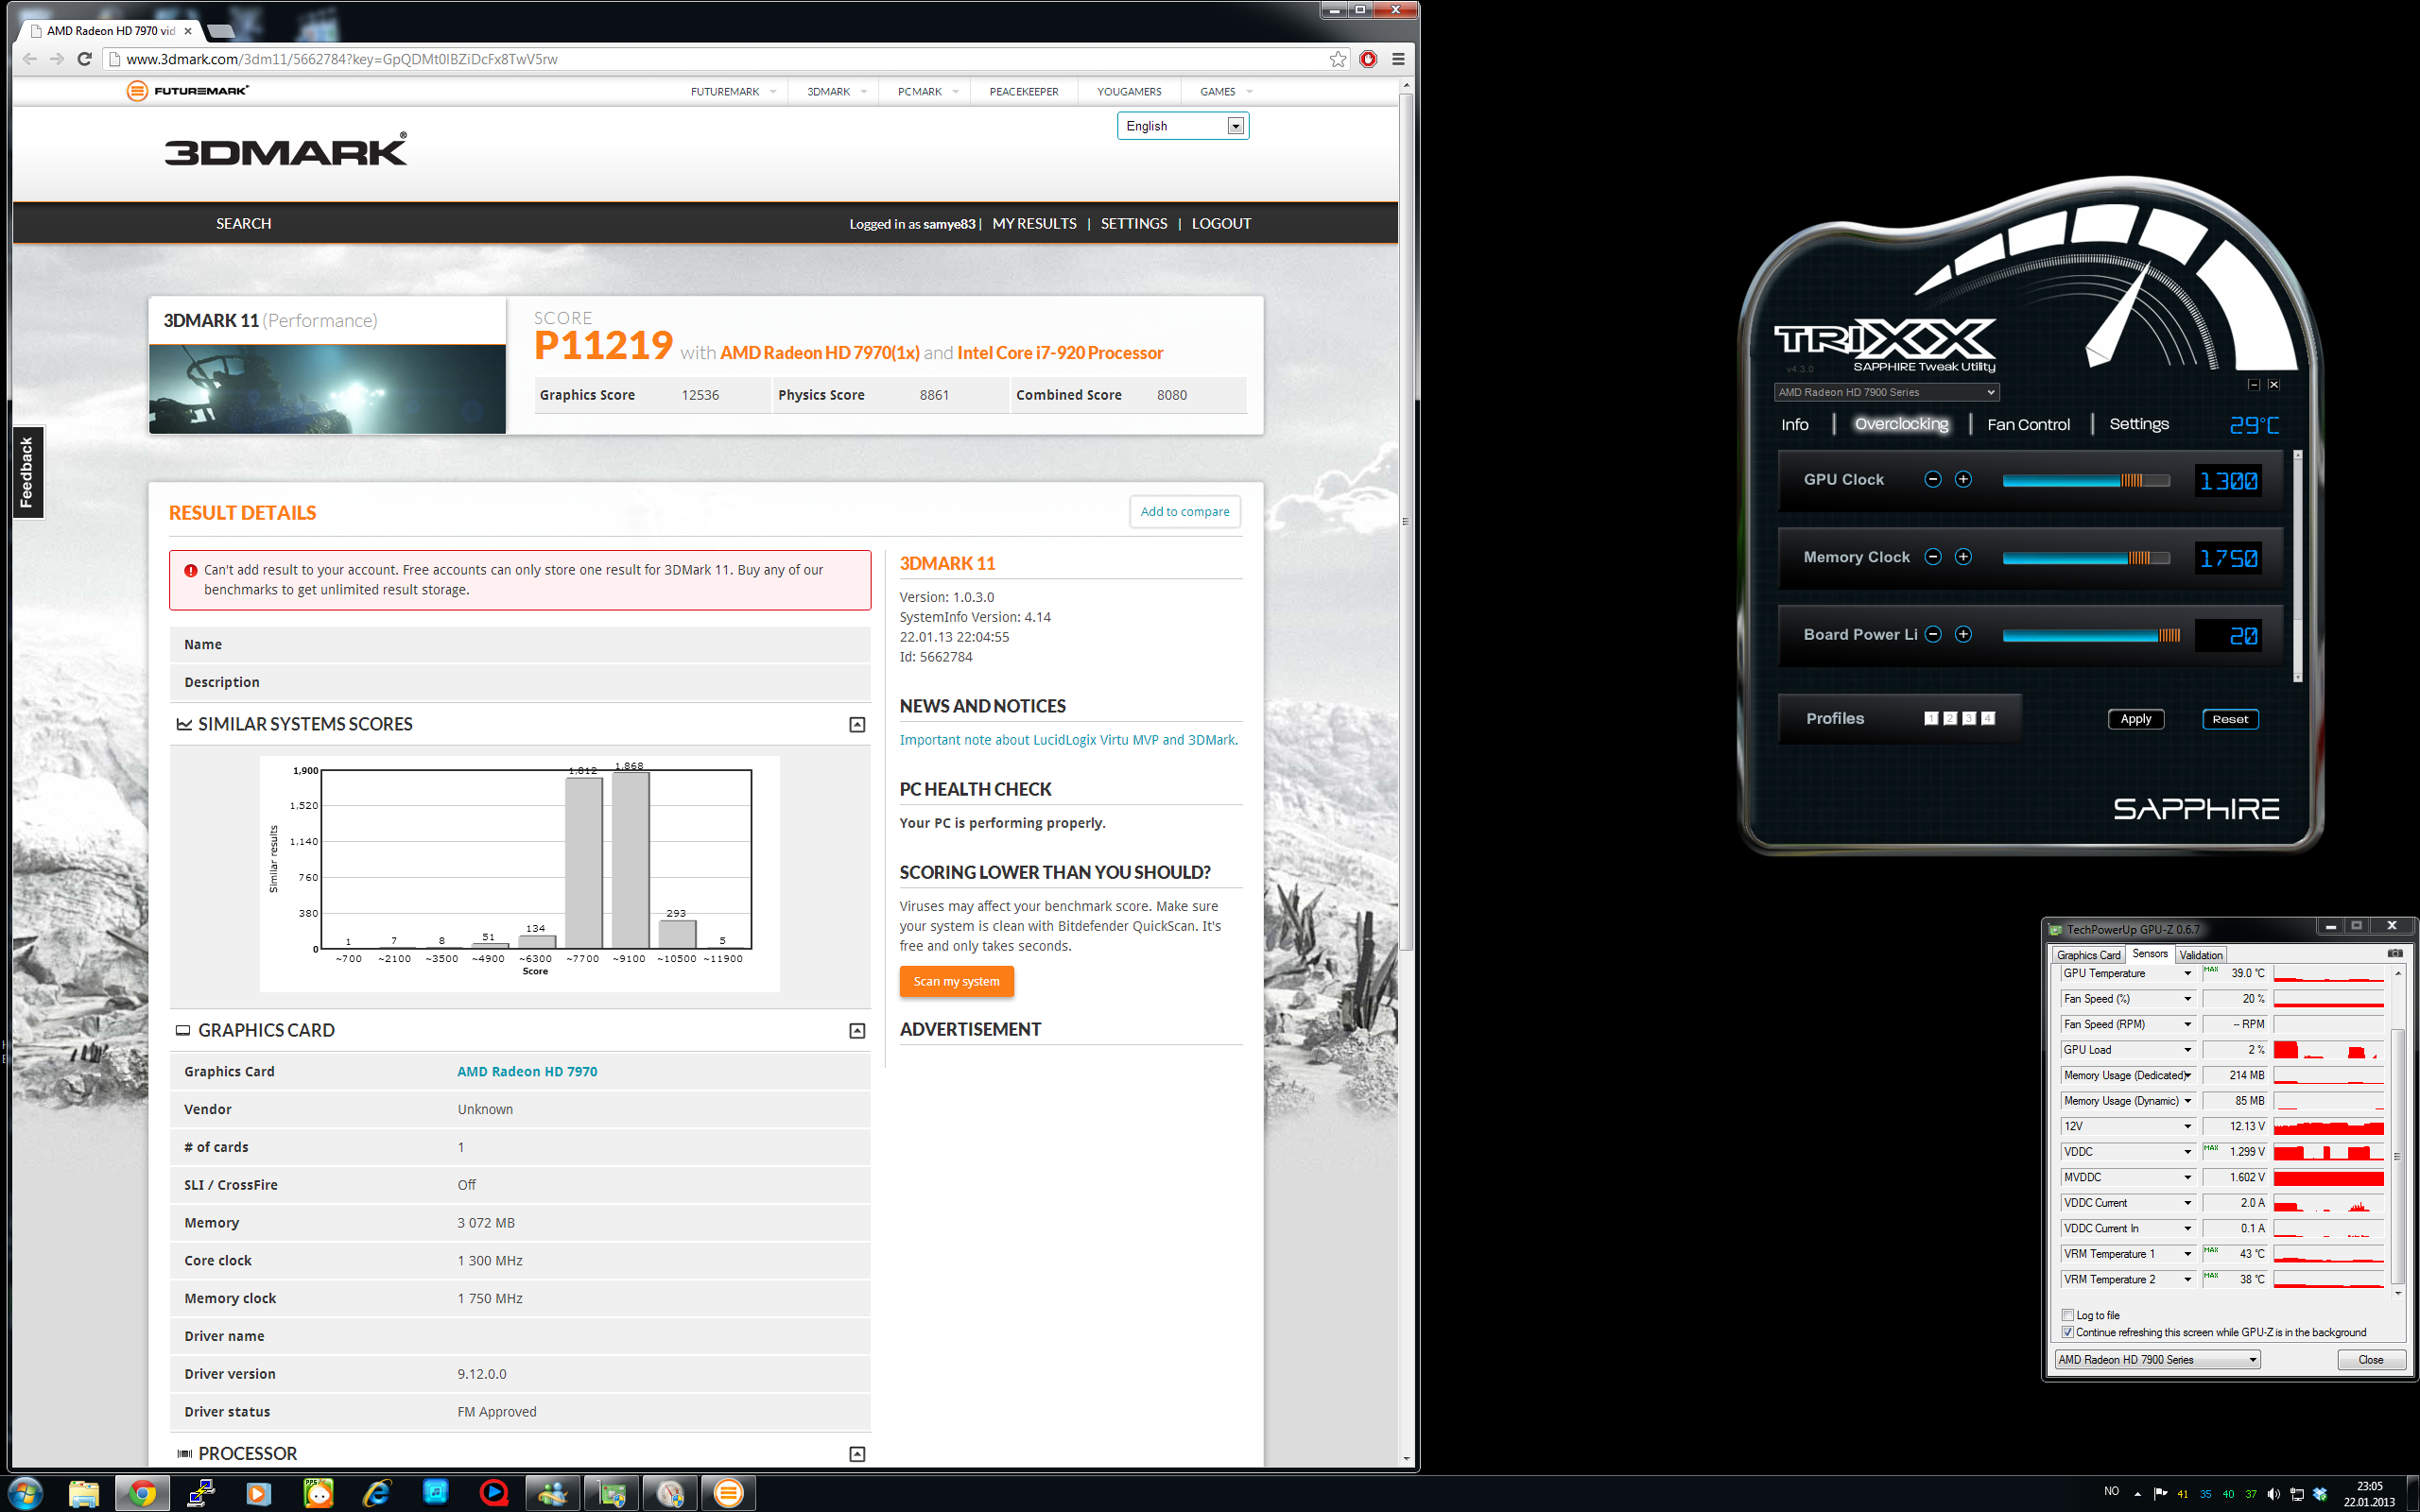Viewport: 2420px width, 1512px height.
Task: Select TRIXX profile 3
Action: (1969, 718)
